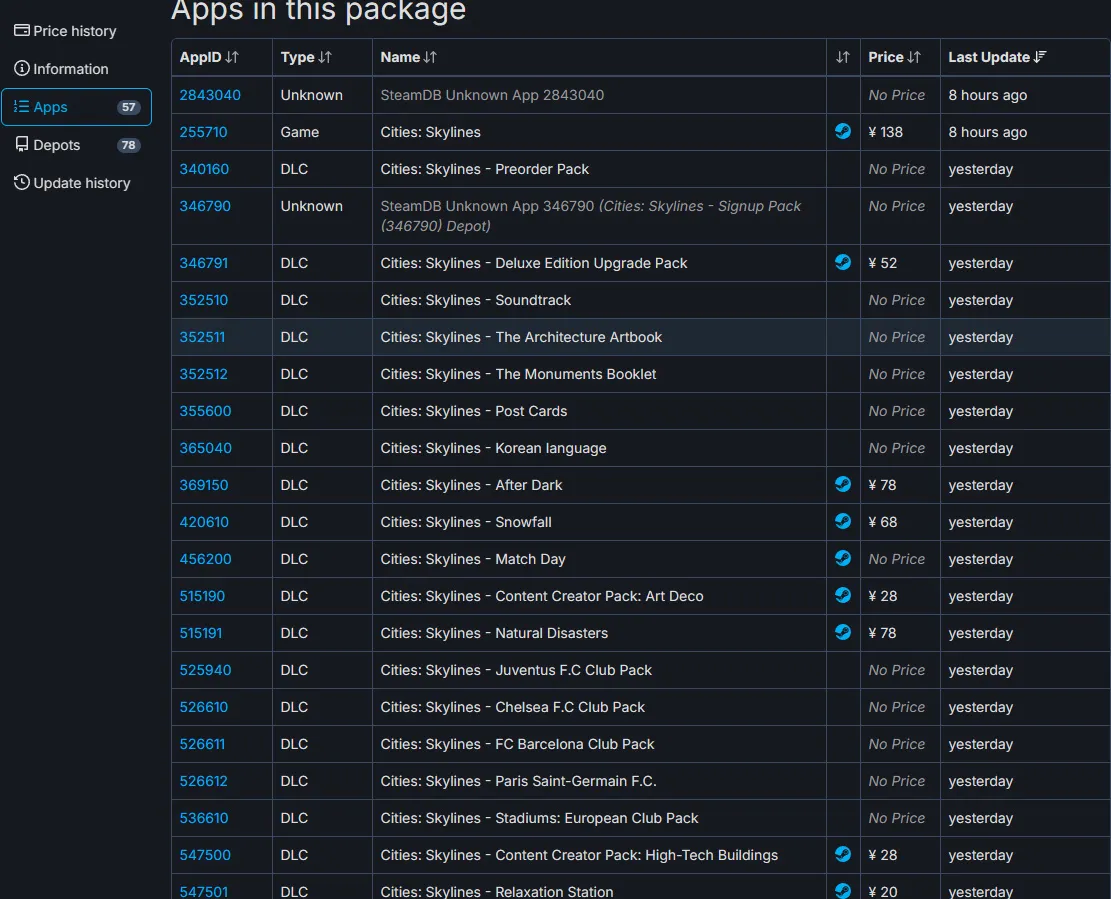Open AppID 456200 link
The width and height of the screenshot is (1111, 899).
point(205,559)
